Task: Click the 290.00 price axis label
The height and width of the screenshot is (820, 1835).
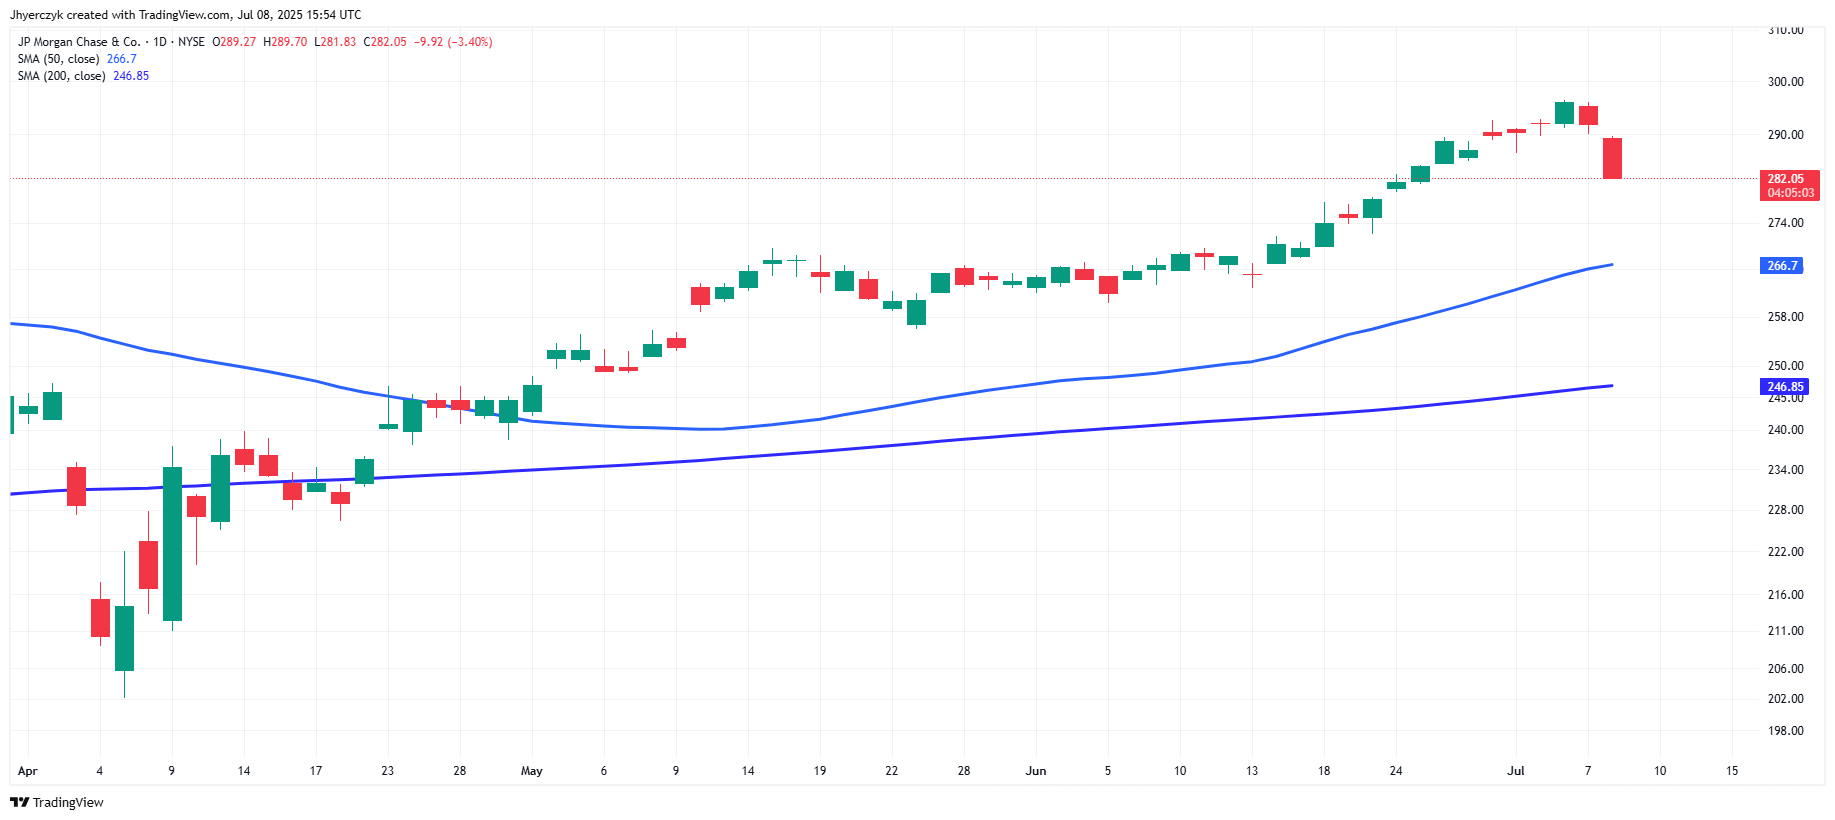Action: (x=1785, y=135)
